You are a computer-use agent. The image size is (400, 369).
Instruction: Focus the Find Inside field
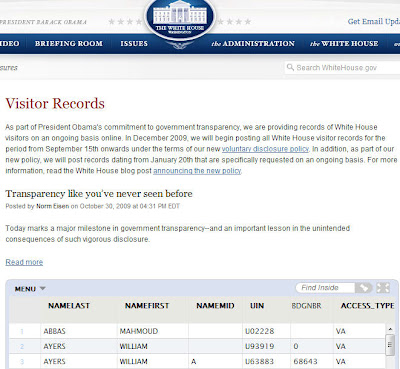[x=325, y=288]
